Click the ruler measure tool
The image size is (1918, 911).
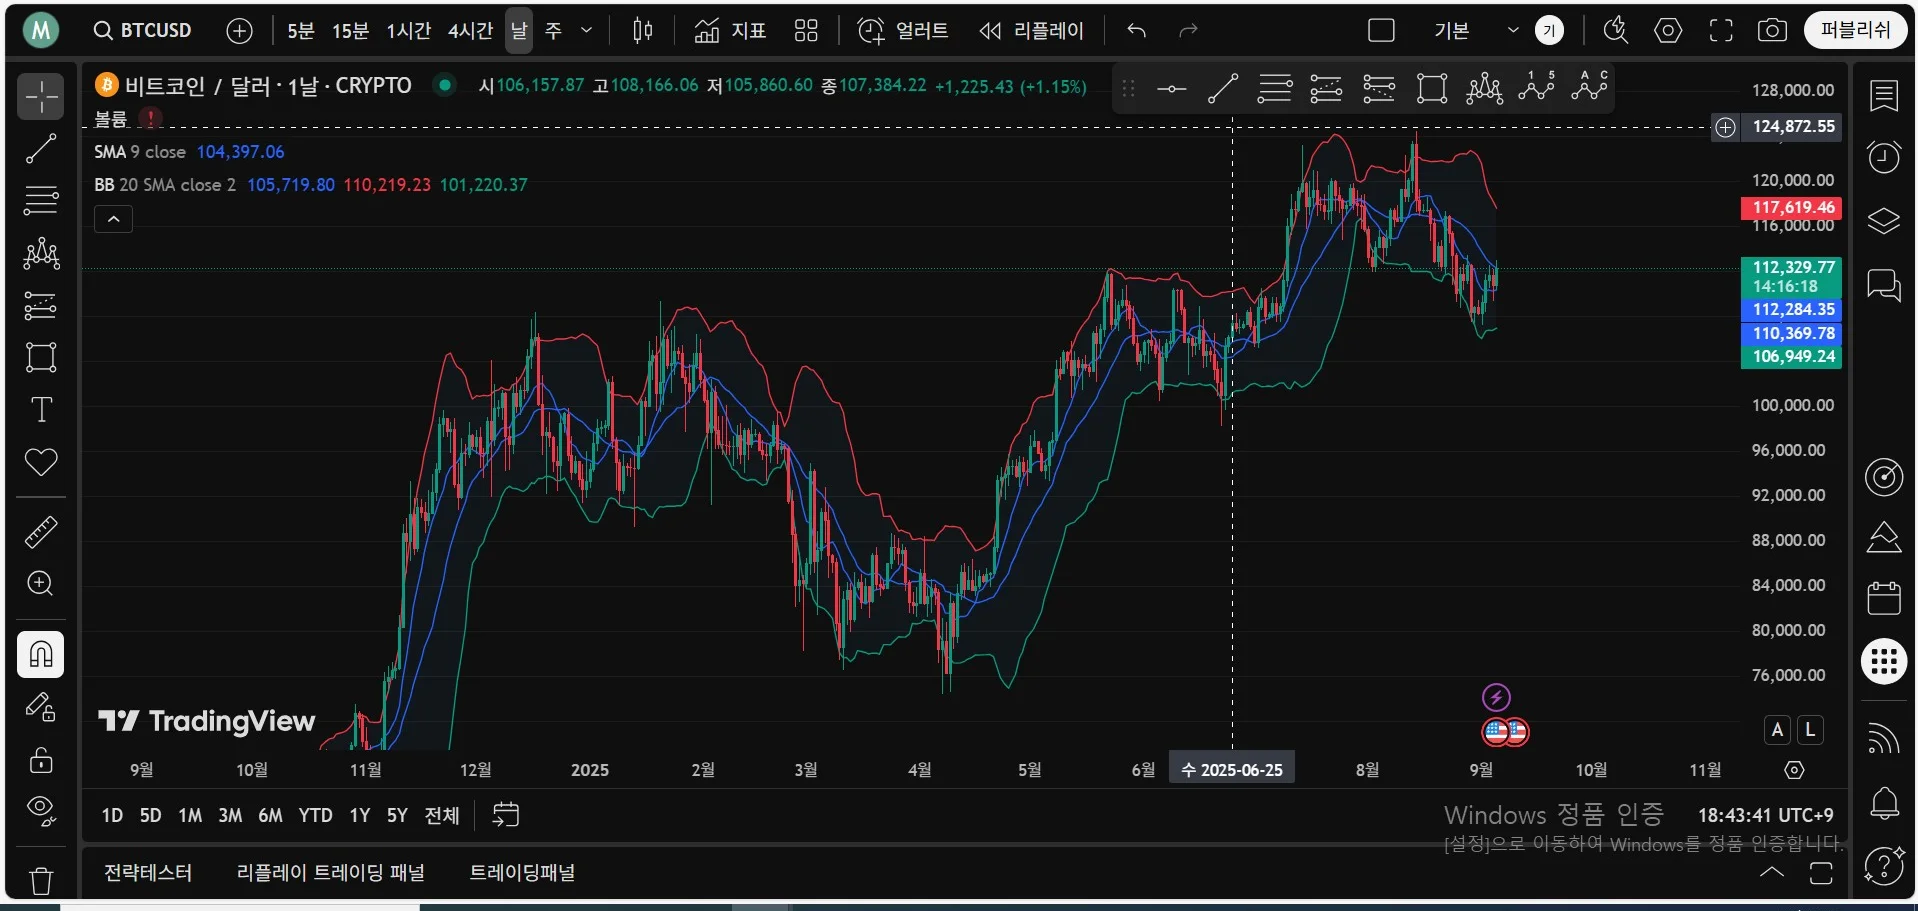(x=40, y=532)
